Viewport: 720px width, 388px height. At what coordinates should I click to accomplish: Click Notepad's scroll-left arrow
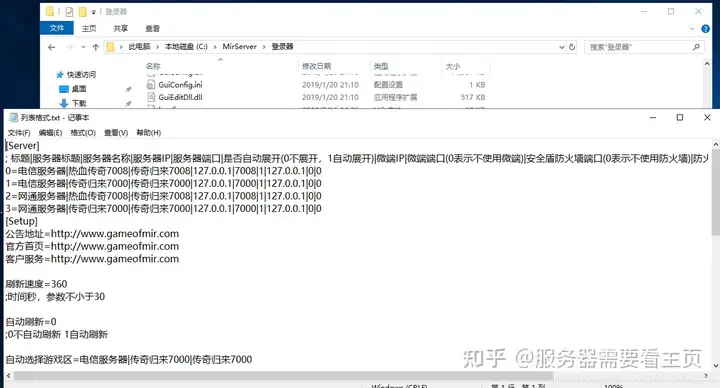[x=8, y=376]
